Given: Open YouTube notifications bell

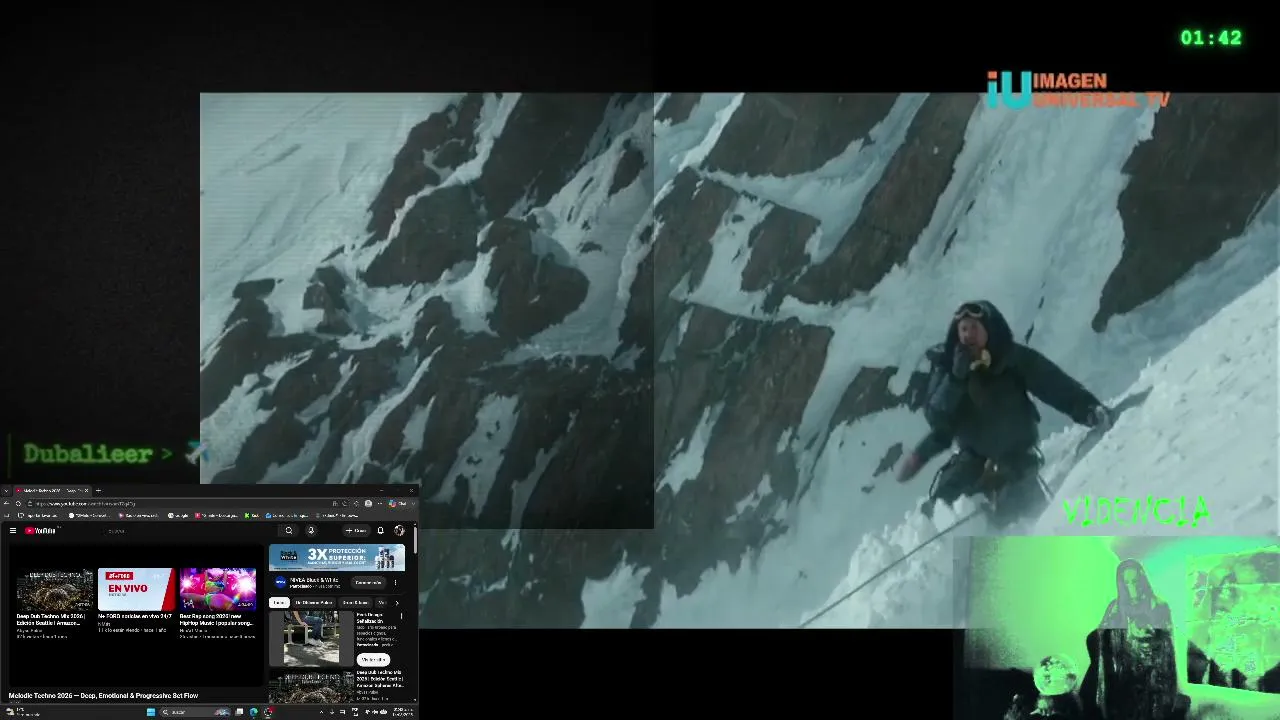Looking at the screenshot, I should click(380, 531).
